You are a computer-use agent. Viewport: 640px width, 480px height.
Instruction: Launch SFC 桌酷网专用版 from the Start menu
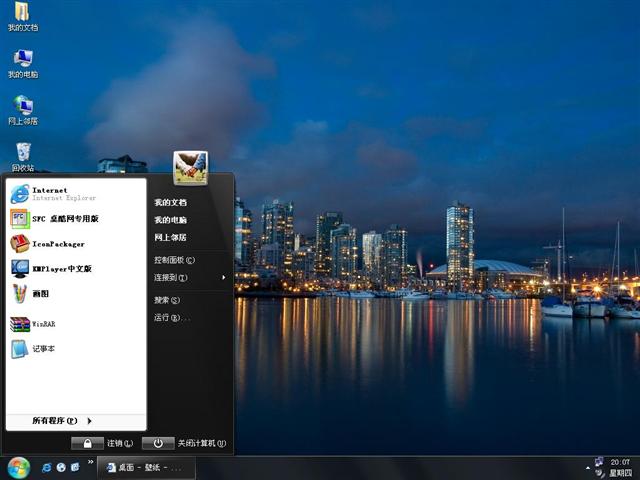point(76,219)
